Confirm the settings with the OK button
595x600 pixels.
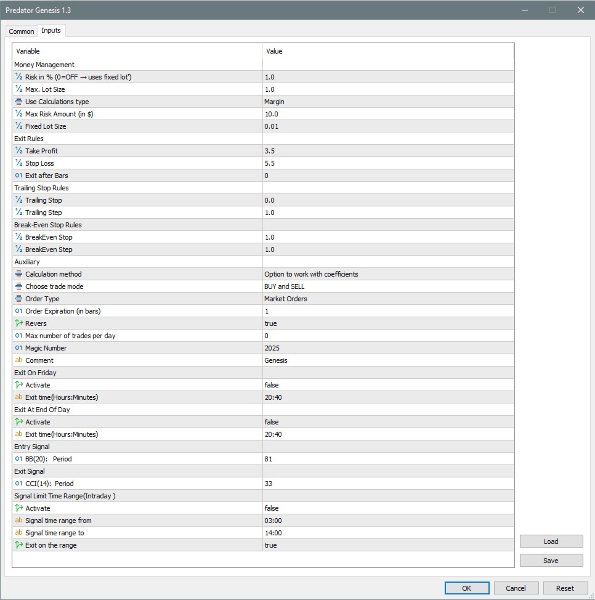tap(467, 588)
